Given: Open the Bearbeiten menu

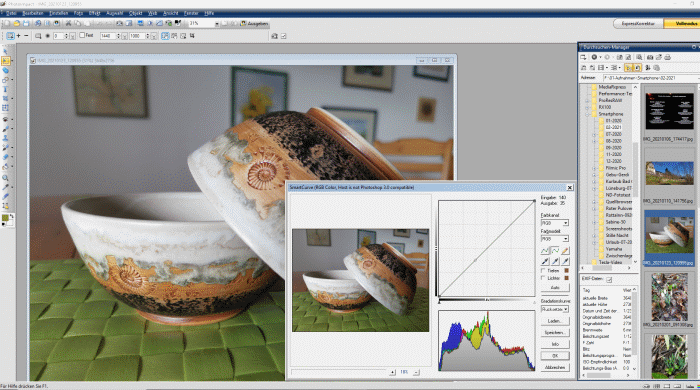Looking at the screenshot, I should 33,13.
